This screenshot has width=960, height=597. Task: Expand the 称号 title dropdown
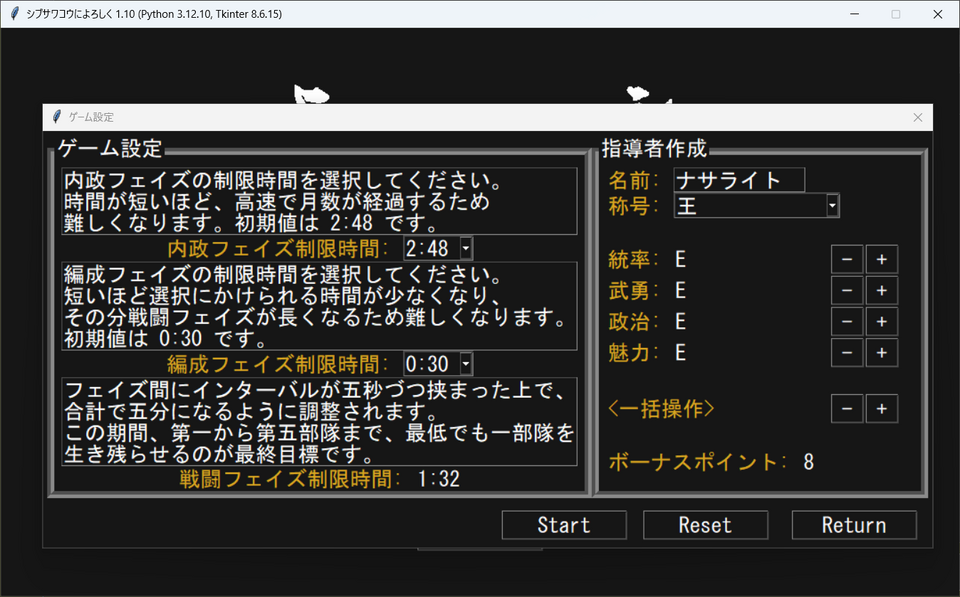pyautogui.click(x=832, y=206)
